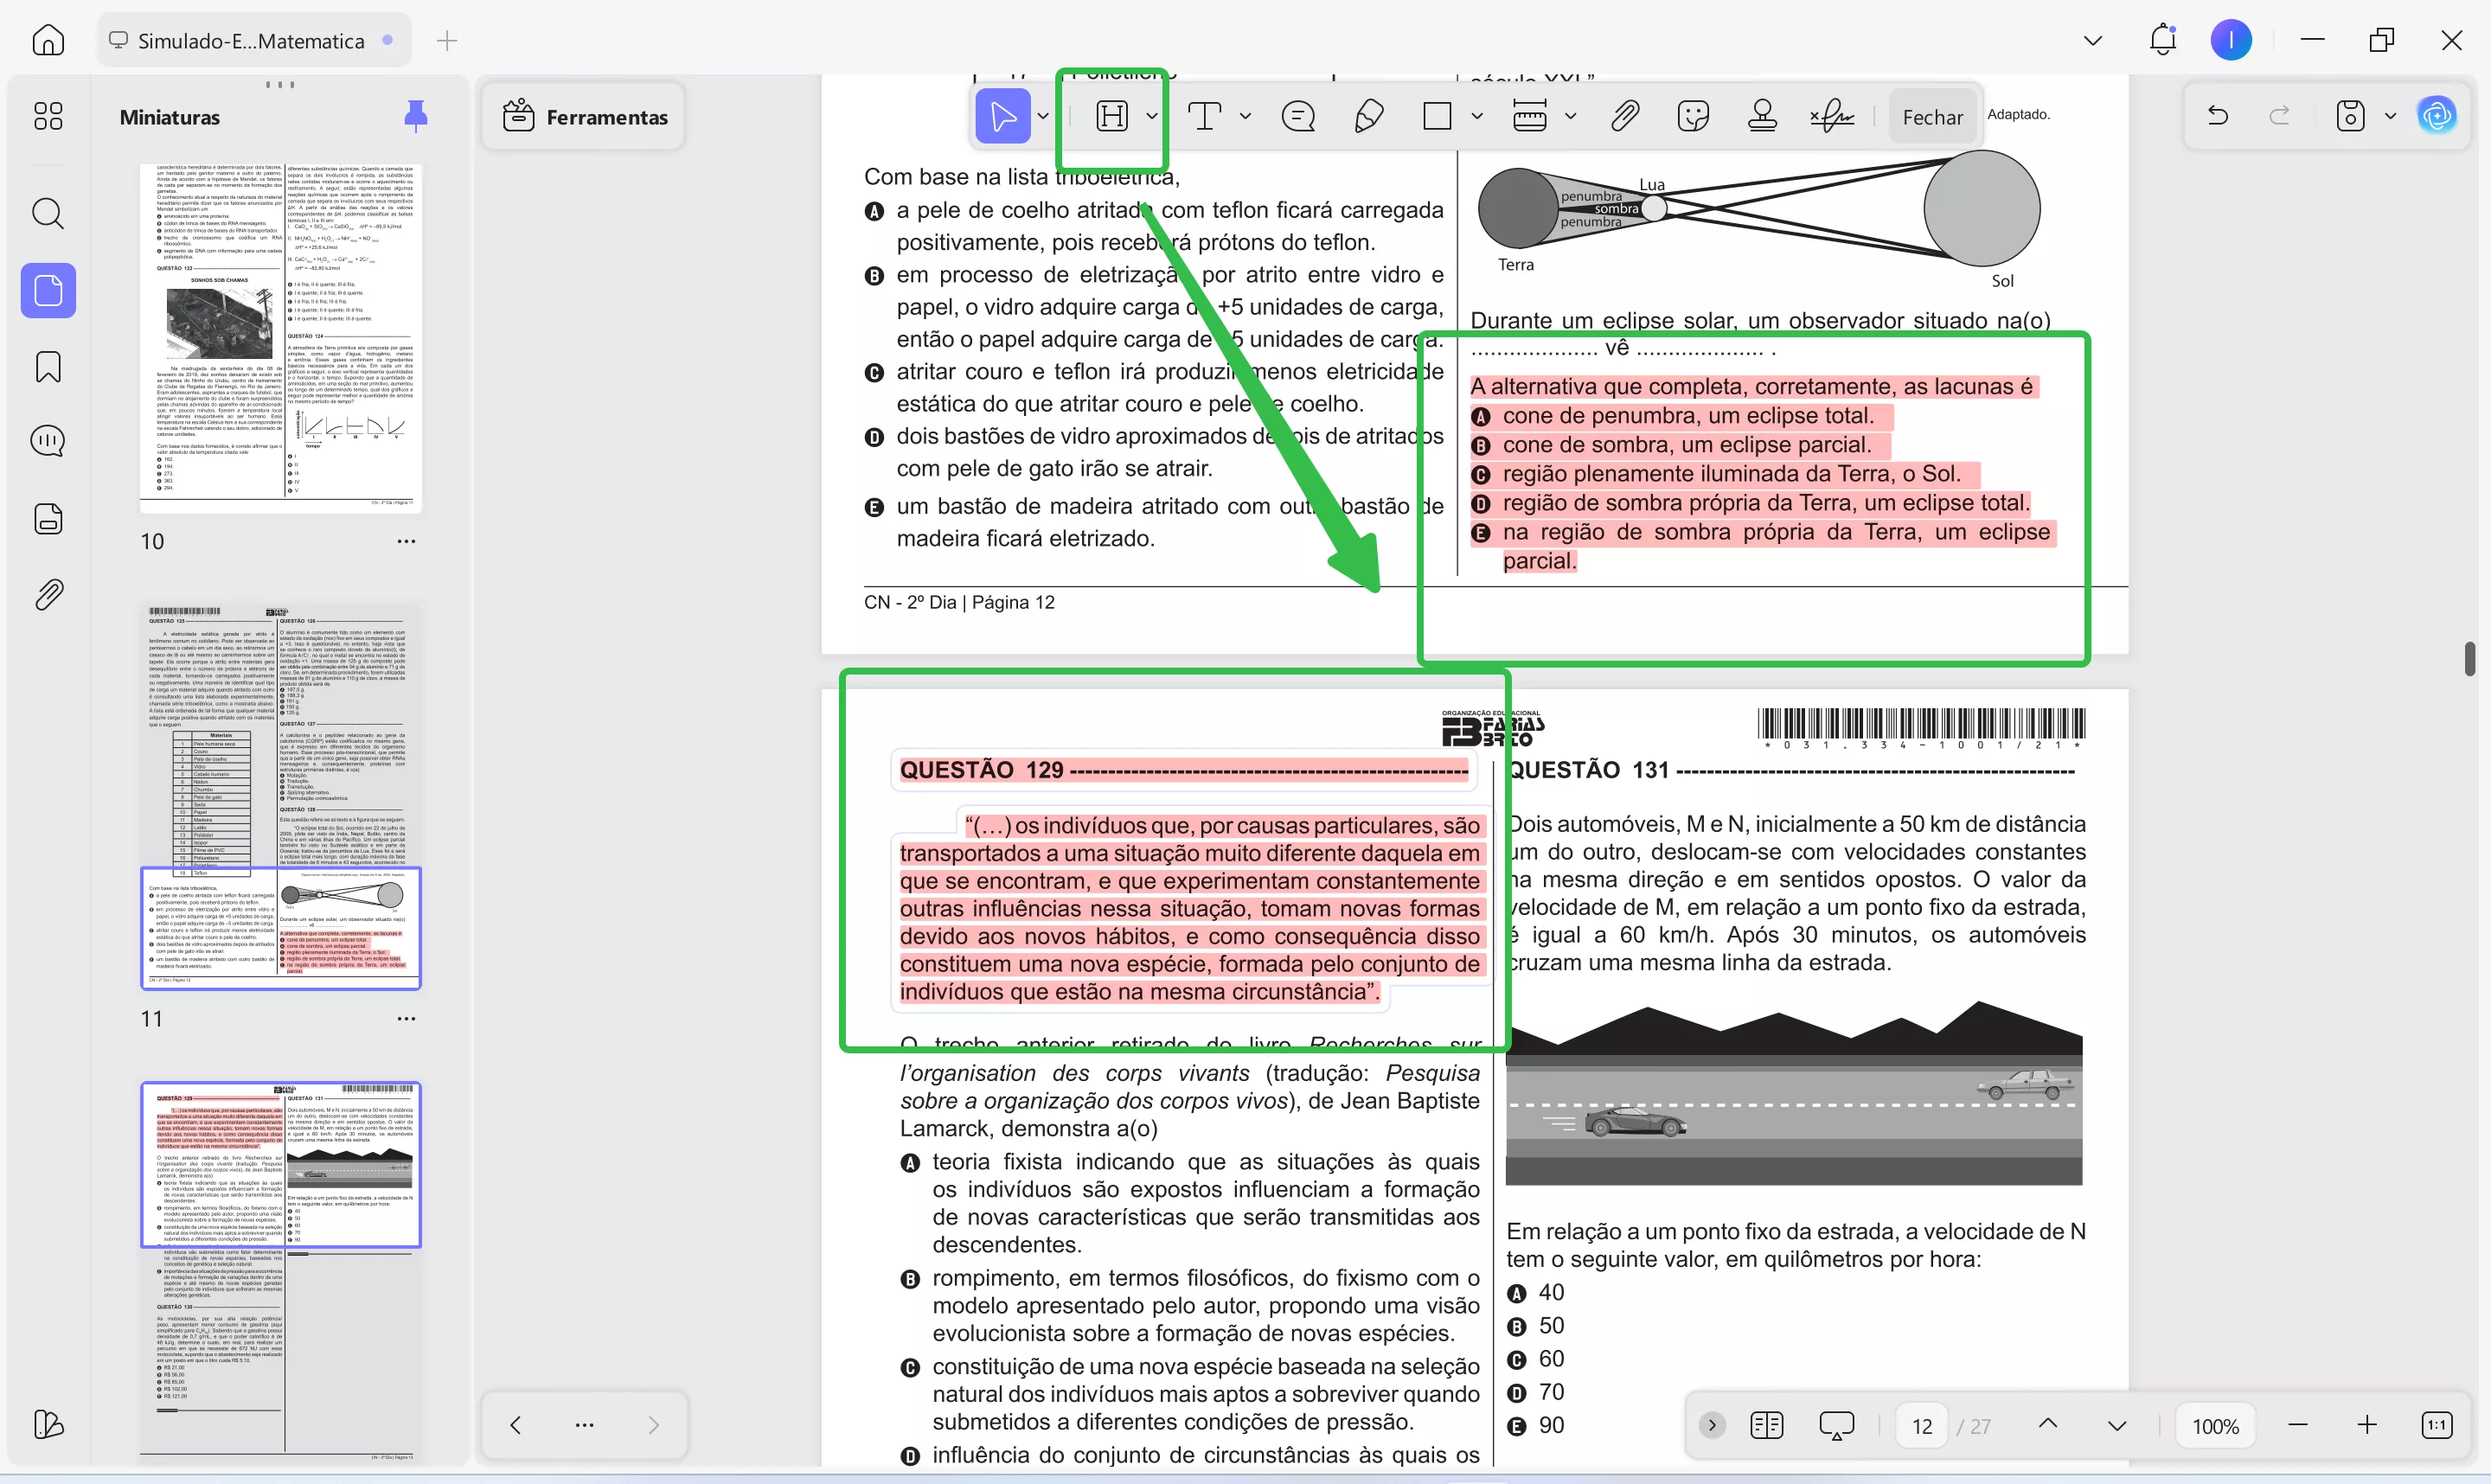The width and height of the screenshot is (2491, 1484).
Task: Click the AI assistant icon top right
Action: click(2437, 116)
